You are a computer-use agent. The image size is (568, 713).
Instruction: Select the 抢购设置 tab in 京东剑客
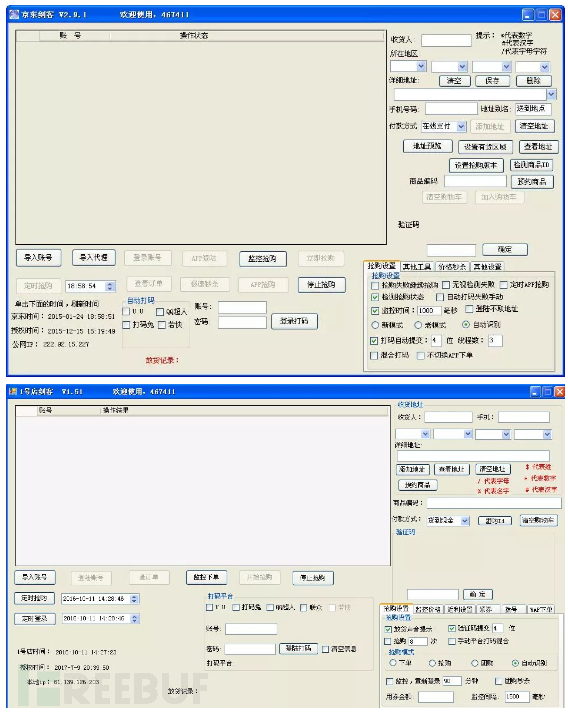point(382,266)
